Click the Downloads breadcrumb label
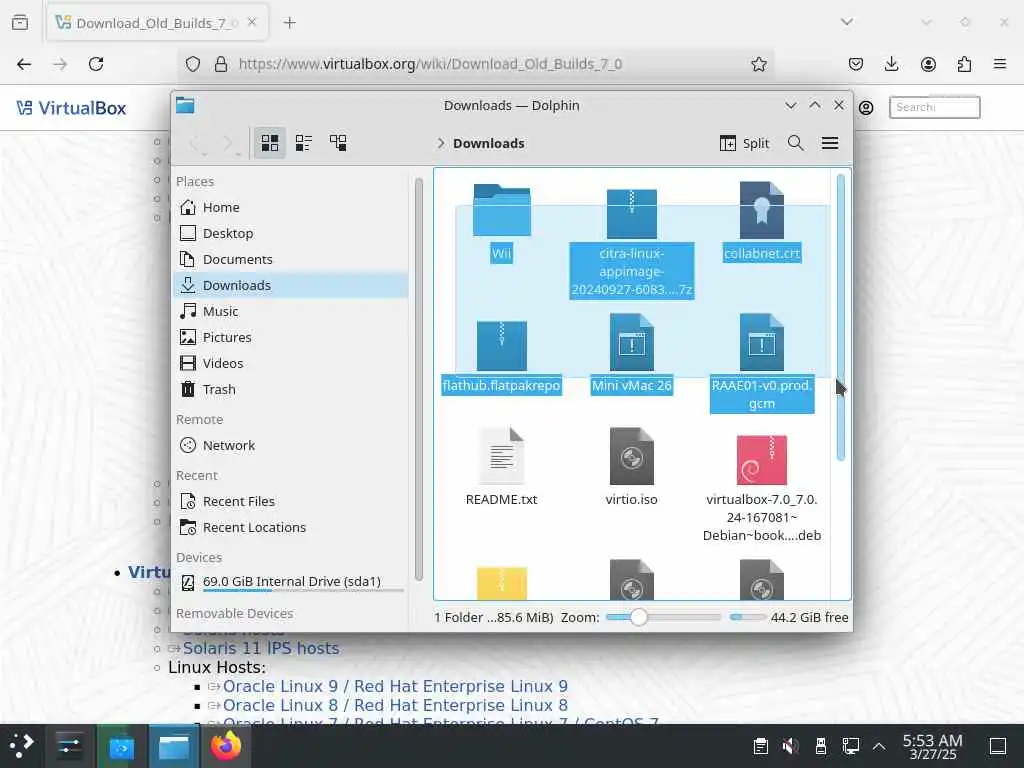This screenshot has width=1024, height=768. tap(488, 143)
